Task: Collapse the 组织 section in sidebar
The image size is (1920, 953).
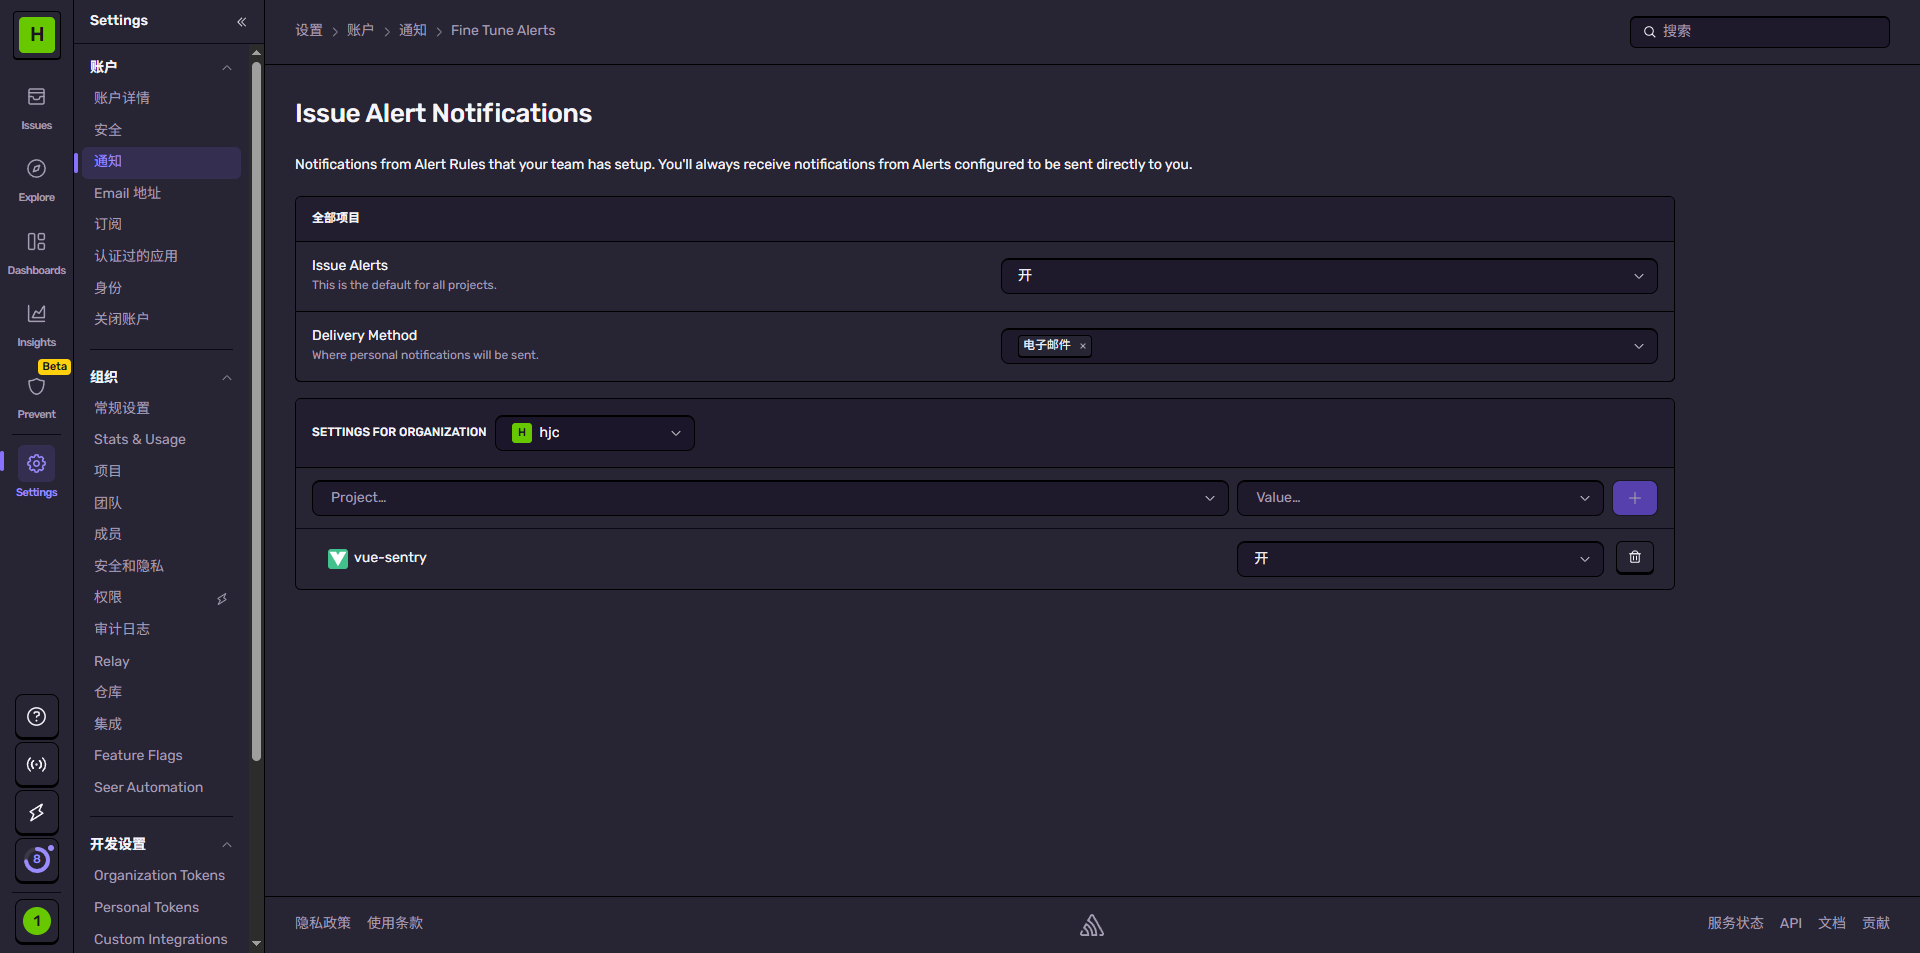Action: pyautogui.click(x=227, y=378)
